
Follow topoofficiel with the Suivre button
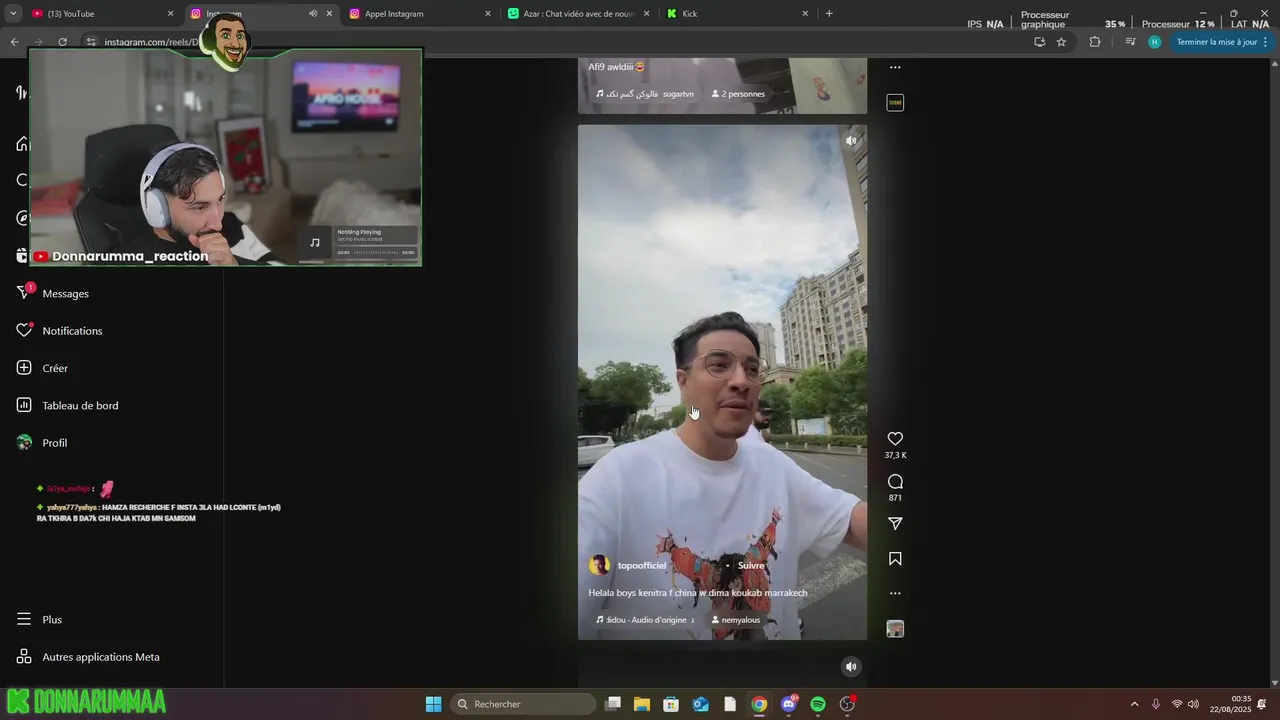[751, 566]
